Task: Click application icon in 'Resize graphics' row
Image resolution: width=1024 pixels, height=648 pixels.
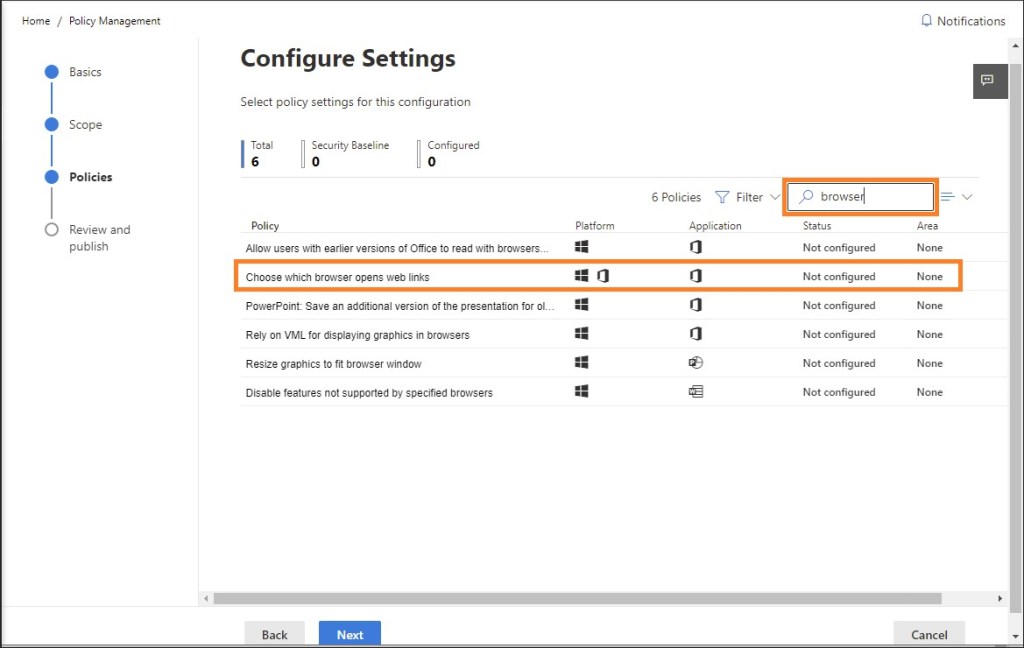Action: point(696,362)
